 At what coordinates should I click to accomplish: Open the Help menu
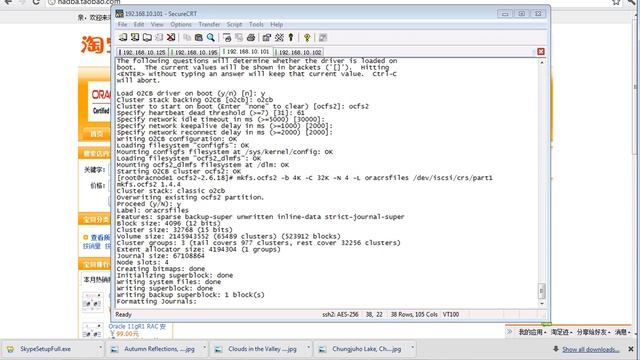click(x=276, y=24)
